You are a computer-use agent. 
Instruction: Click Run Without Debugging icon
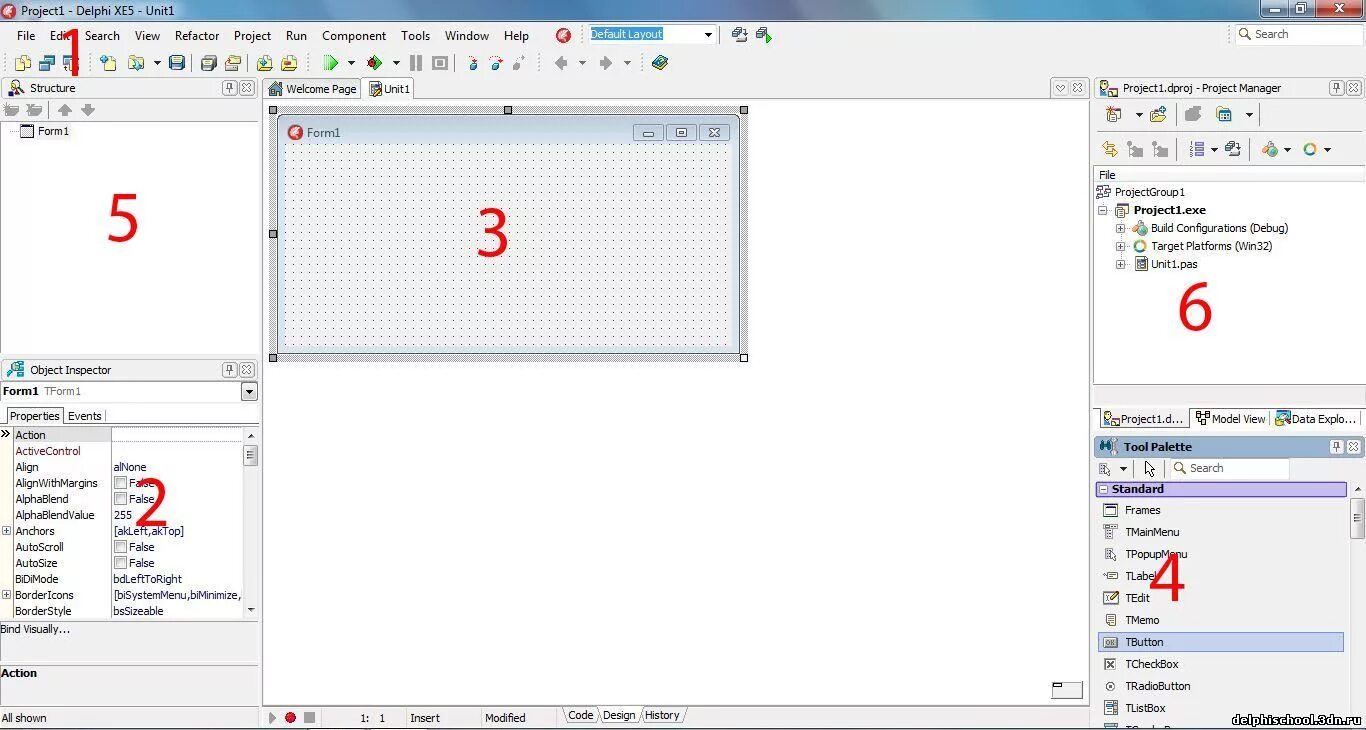(x=374, y=63)
